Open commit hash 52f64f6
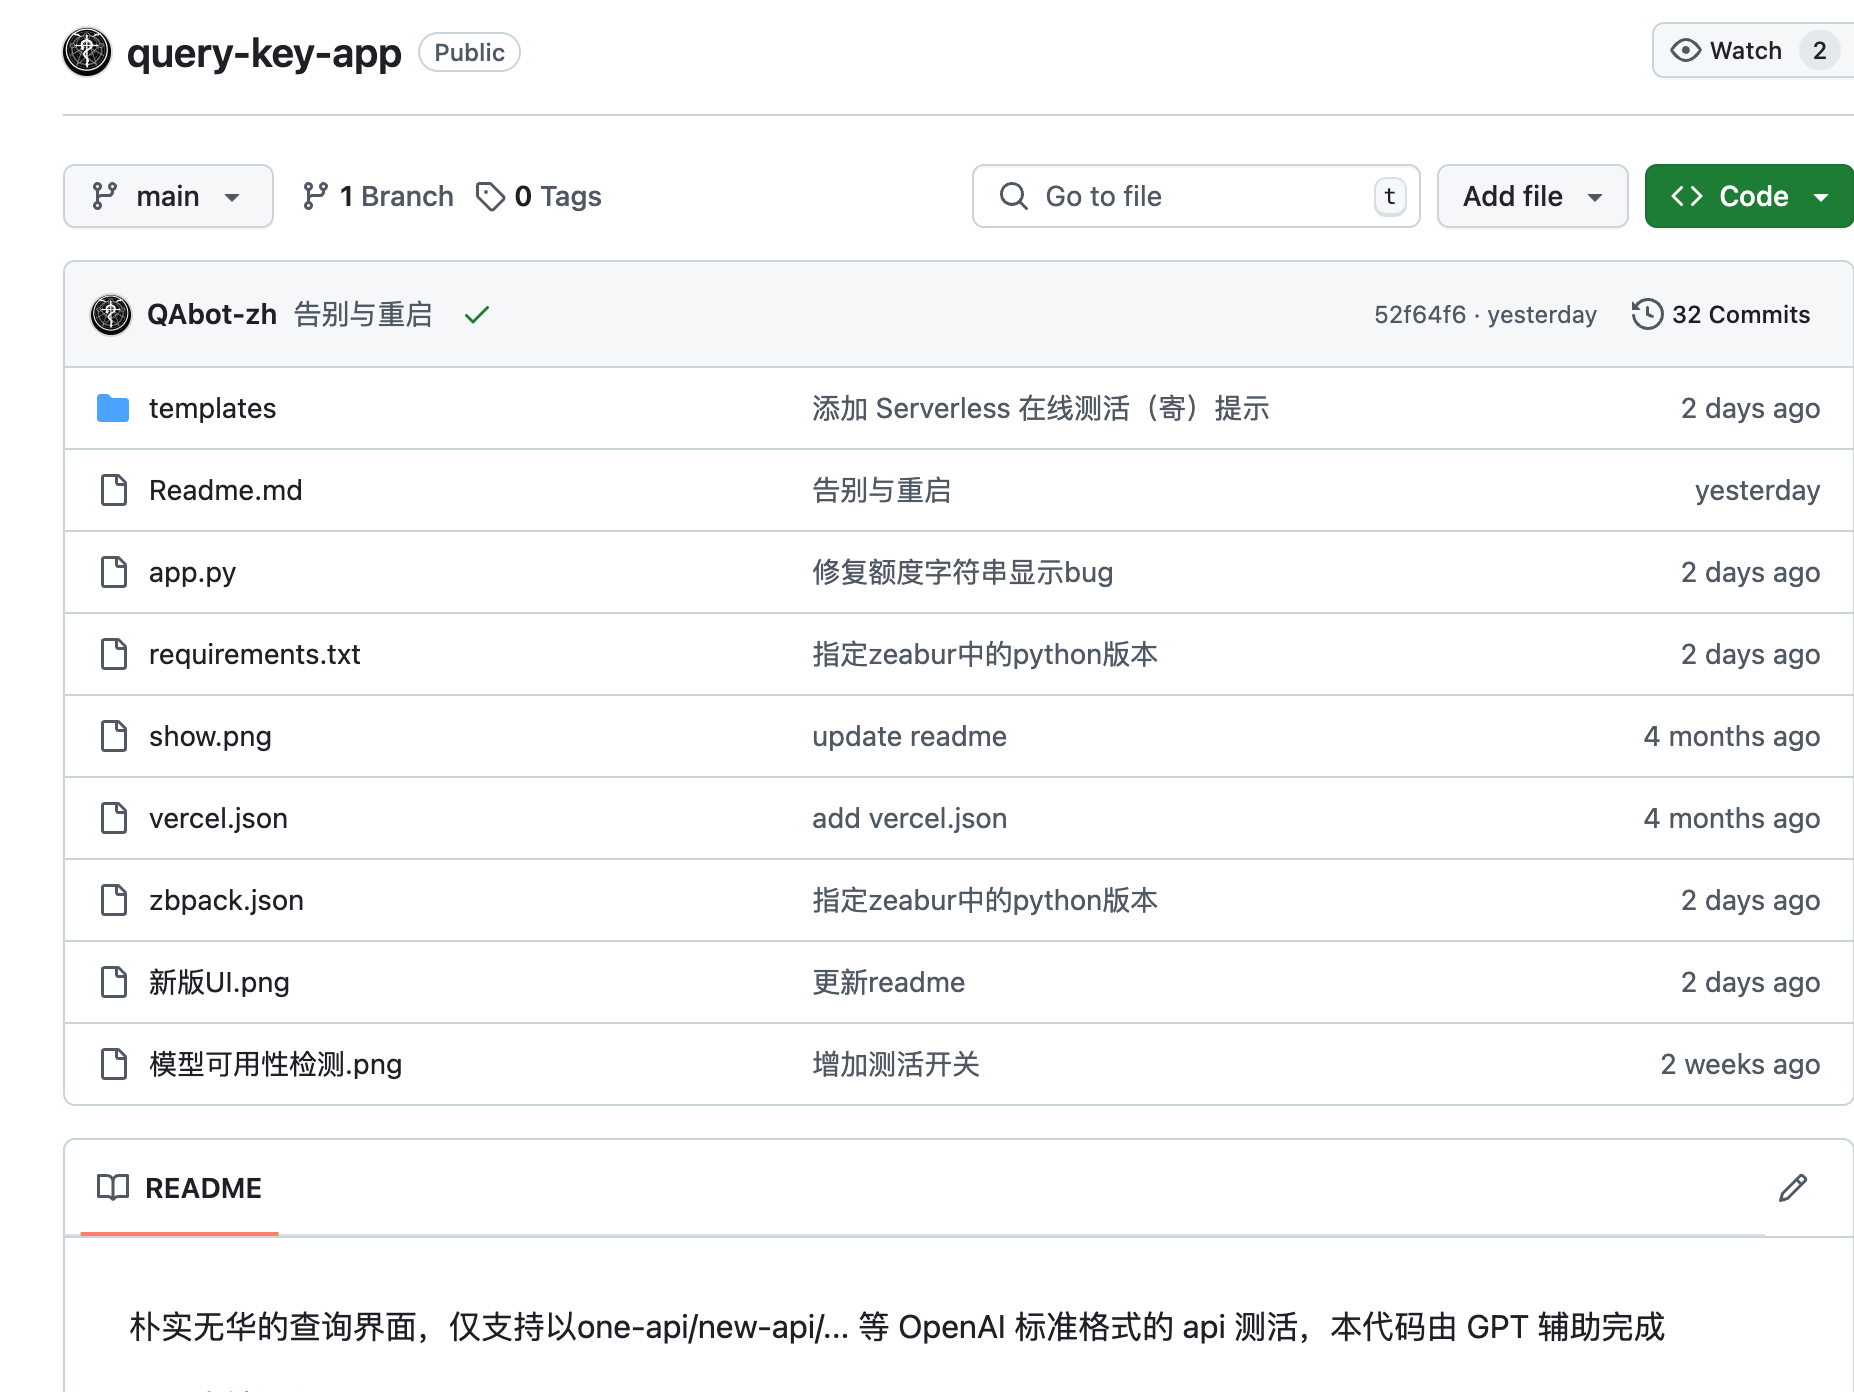This screenshot has height=1392, width=1854. [x=1419, y=315]
